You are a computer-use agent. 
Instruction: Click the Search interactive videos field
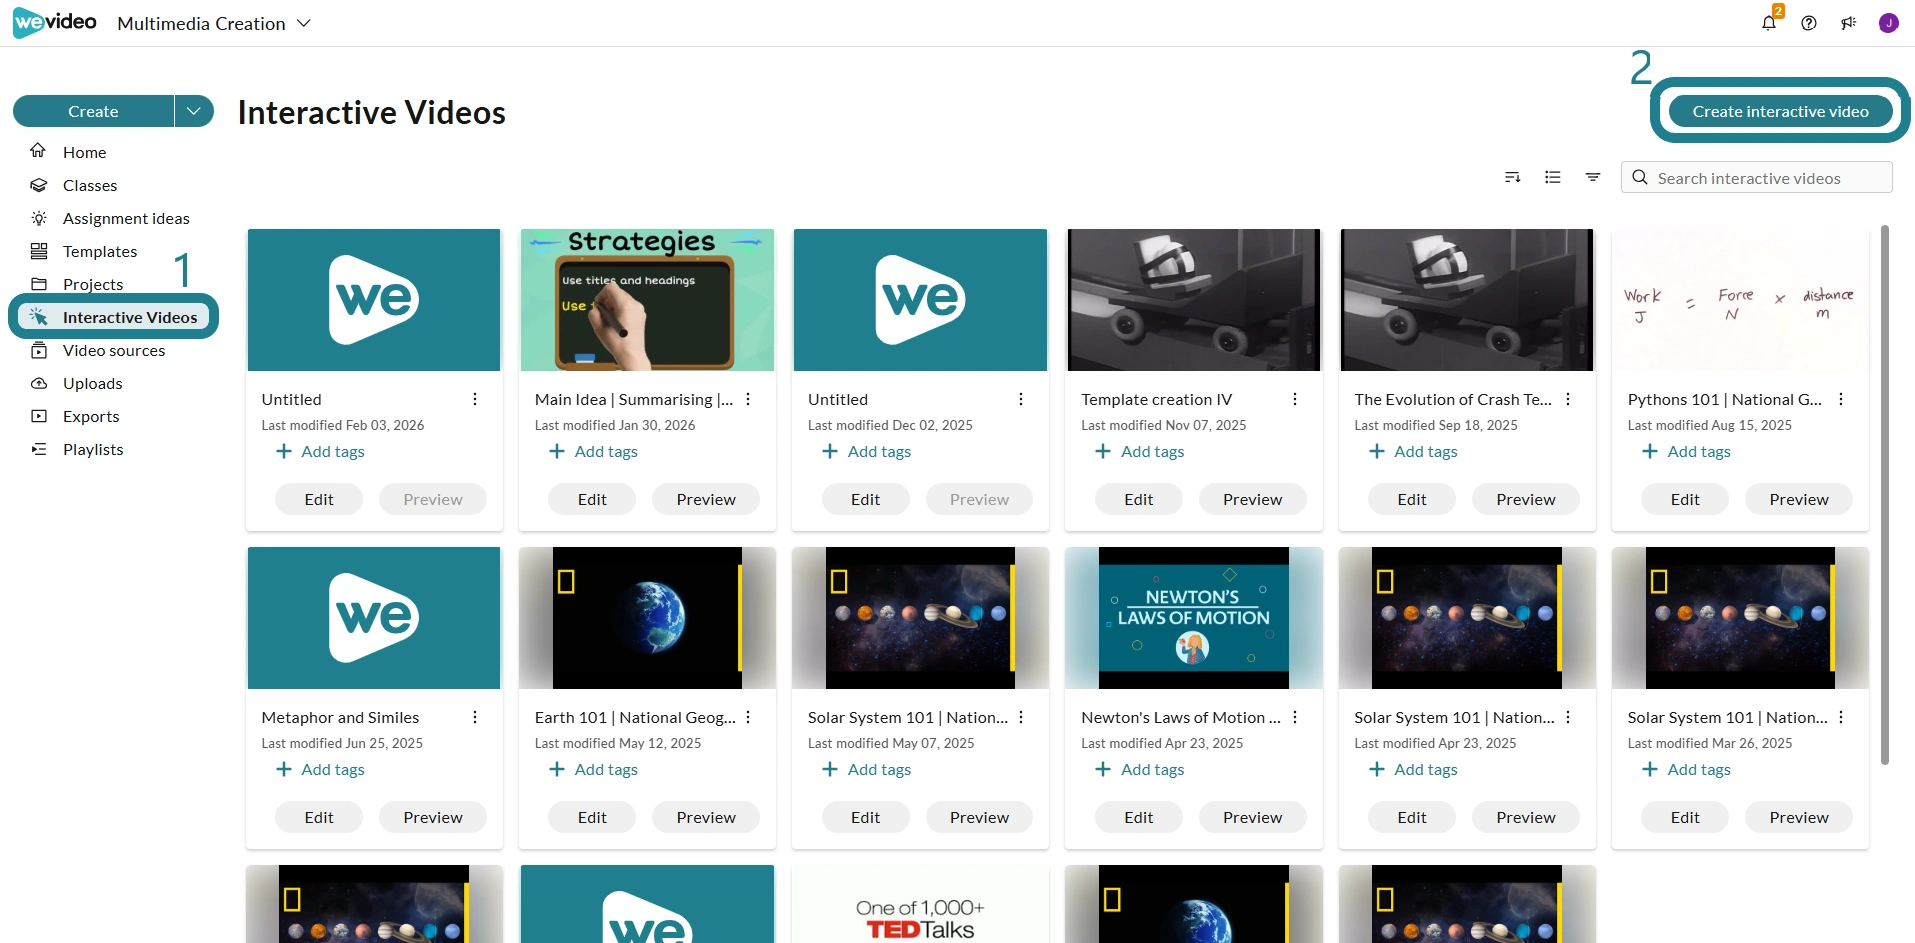(x=1757, y=177)
